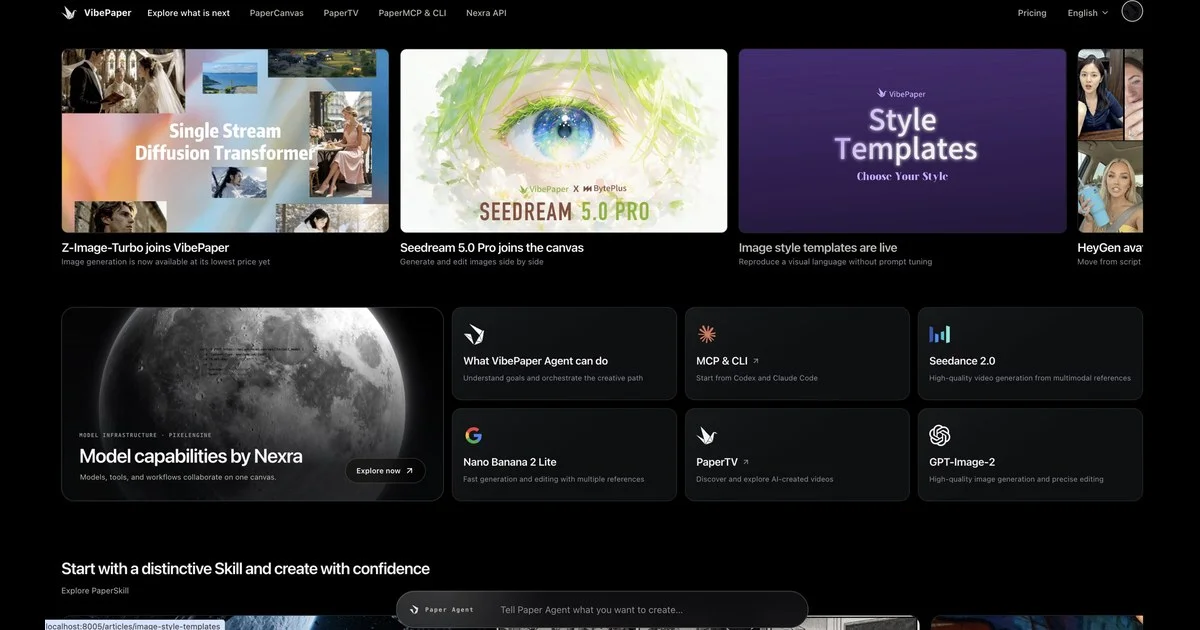Open the user profile avatar circle

click(1132, 12)
